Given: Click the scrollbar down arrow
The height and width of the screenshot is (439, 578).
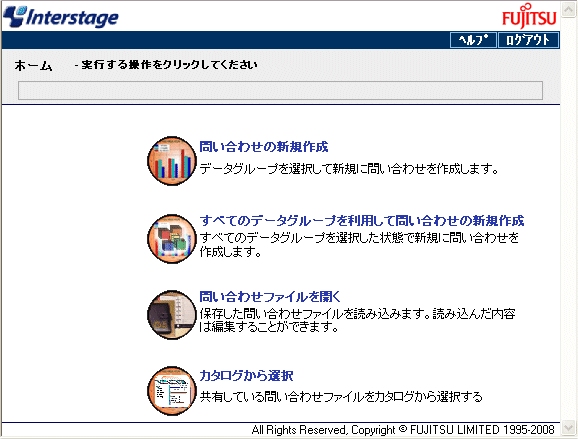Looking at the screenshot, I should tap(569, 428).
